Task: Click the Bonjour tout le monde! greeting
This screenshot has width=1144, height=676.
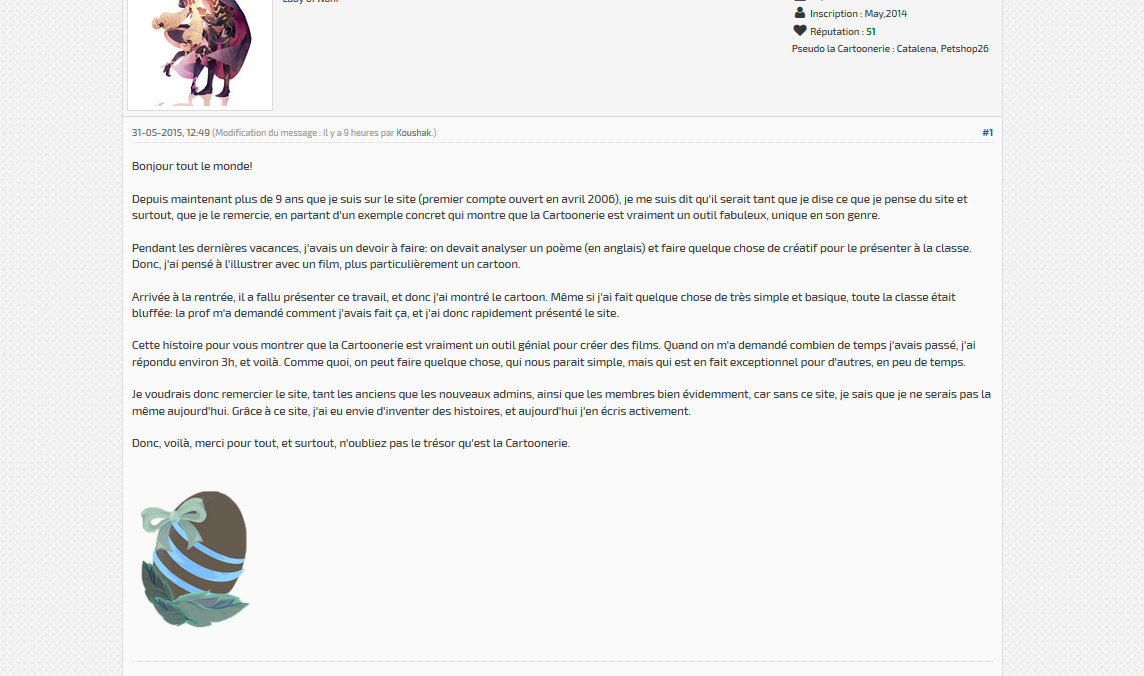Action: [x=192, y=166]
